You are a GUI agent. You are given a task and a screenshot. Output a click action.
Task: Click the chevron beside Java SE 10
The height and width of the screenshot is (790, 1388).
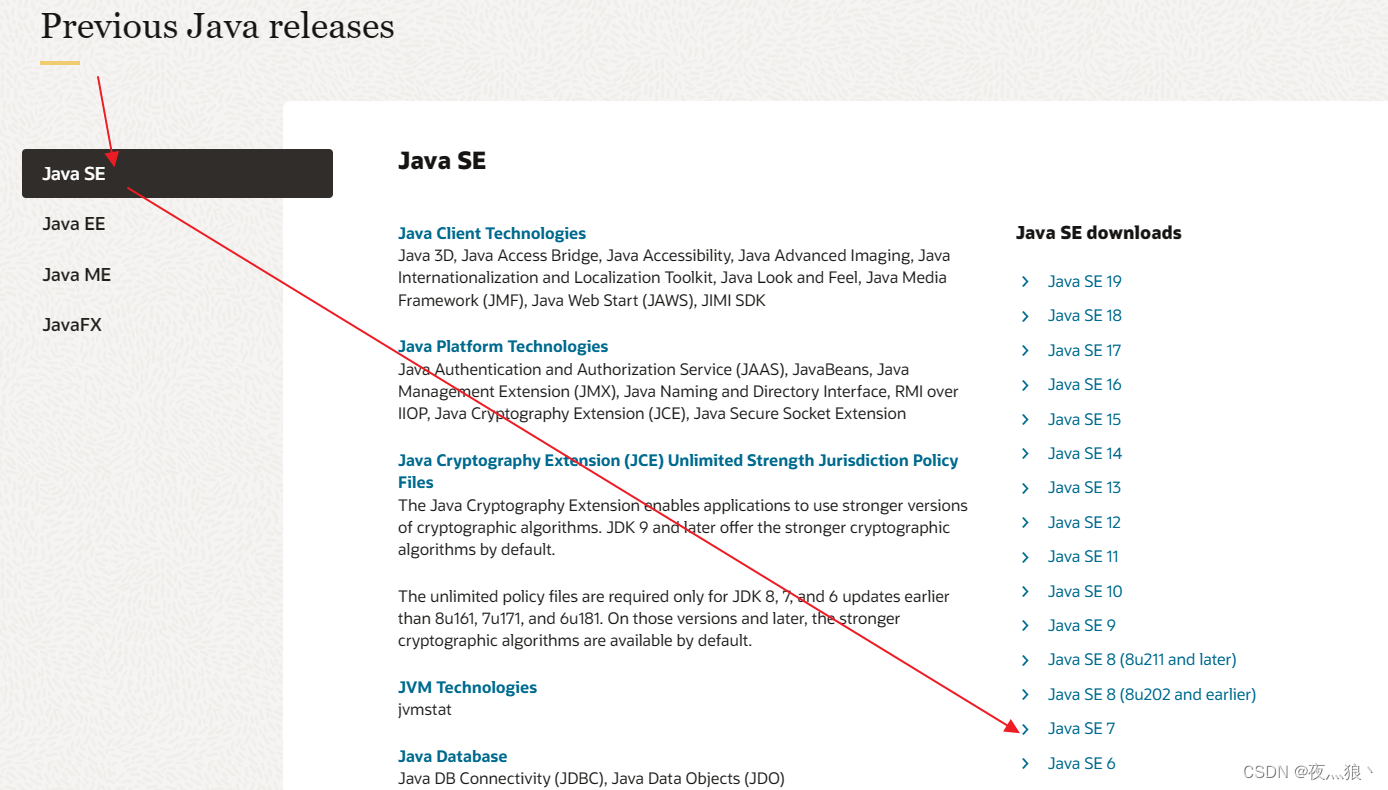pos(1025,591)
